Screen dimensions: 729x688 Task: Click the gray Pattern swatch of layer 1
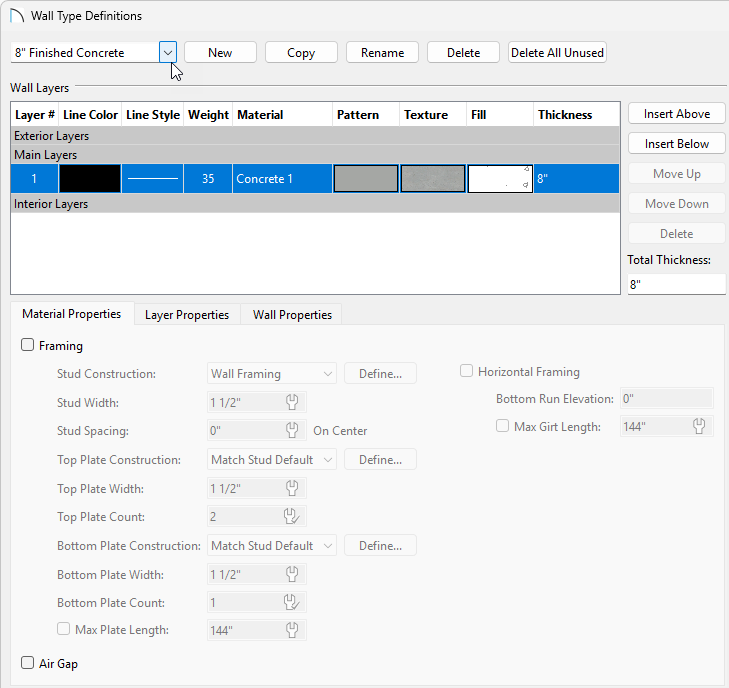point(366,179)
